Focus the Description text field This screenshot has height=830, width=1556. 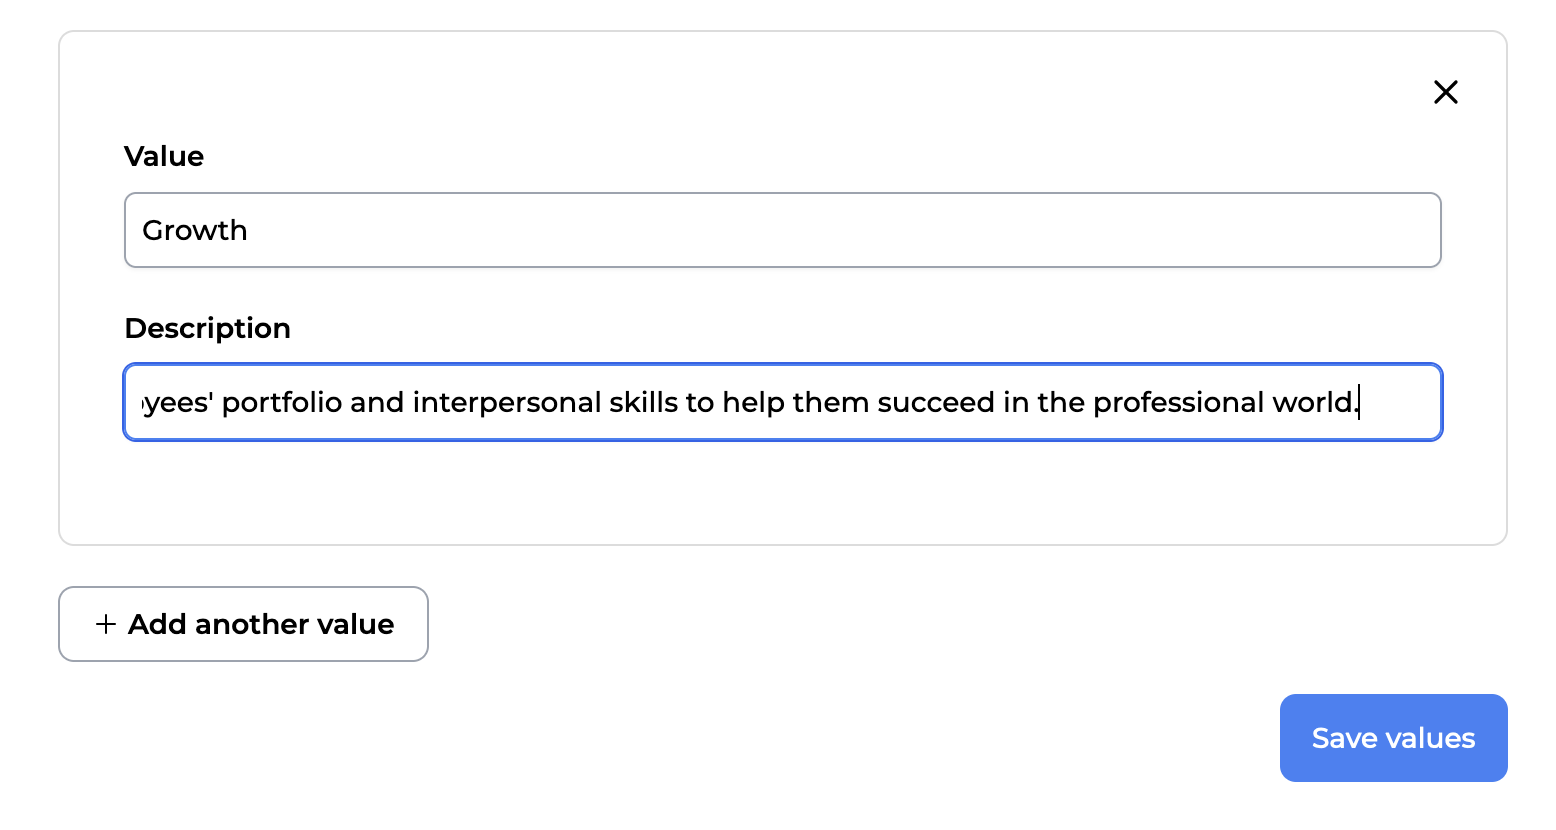[782, 402]
